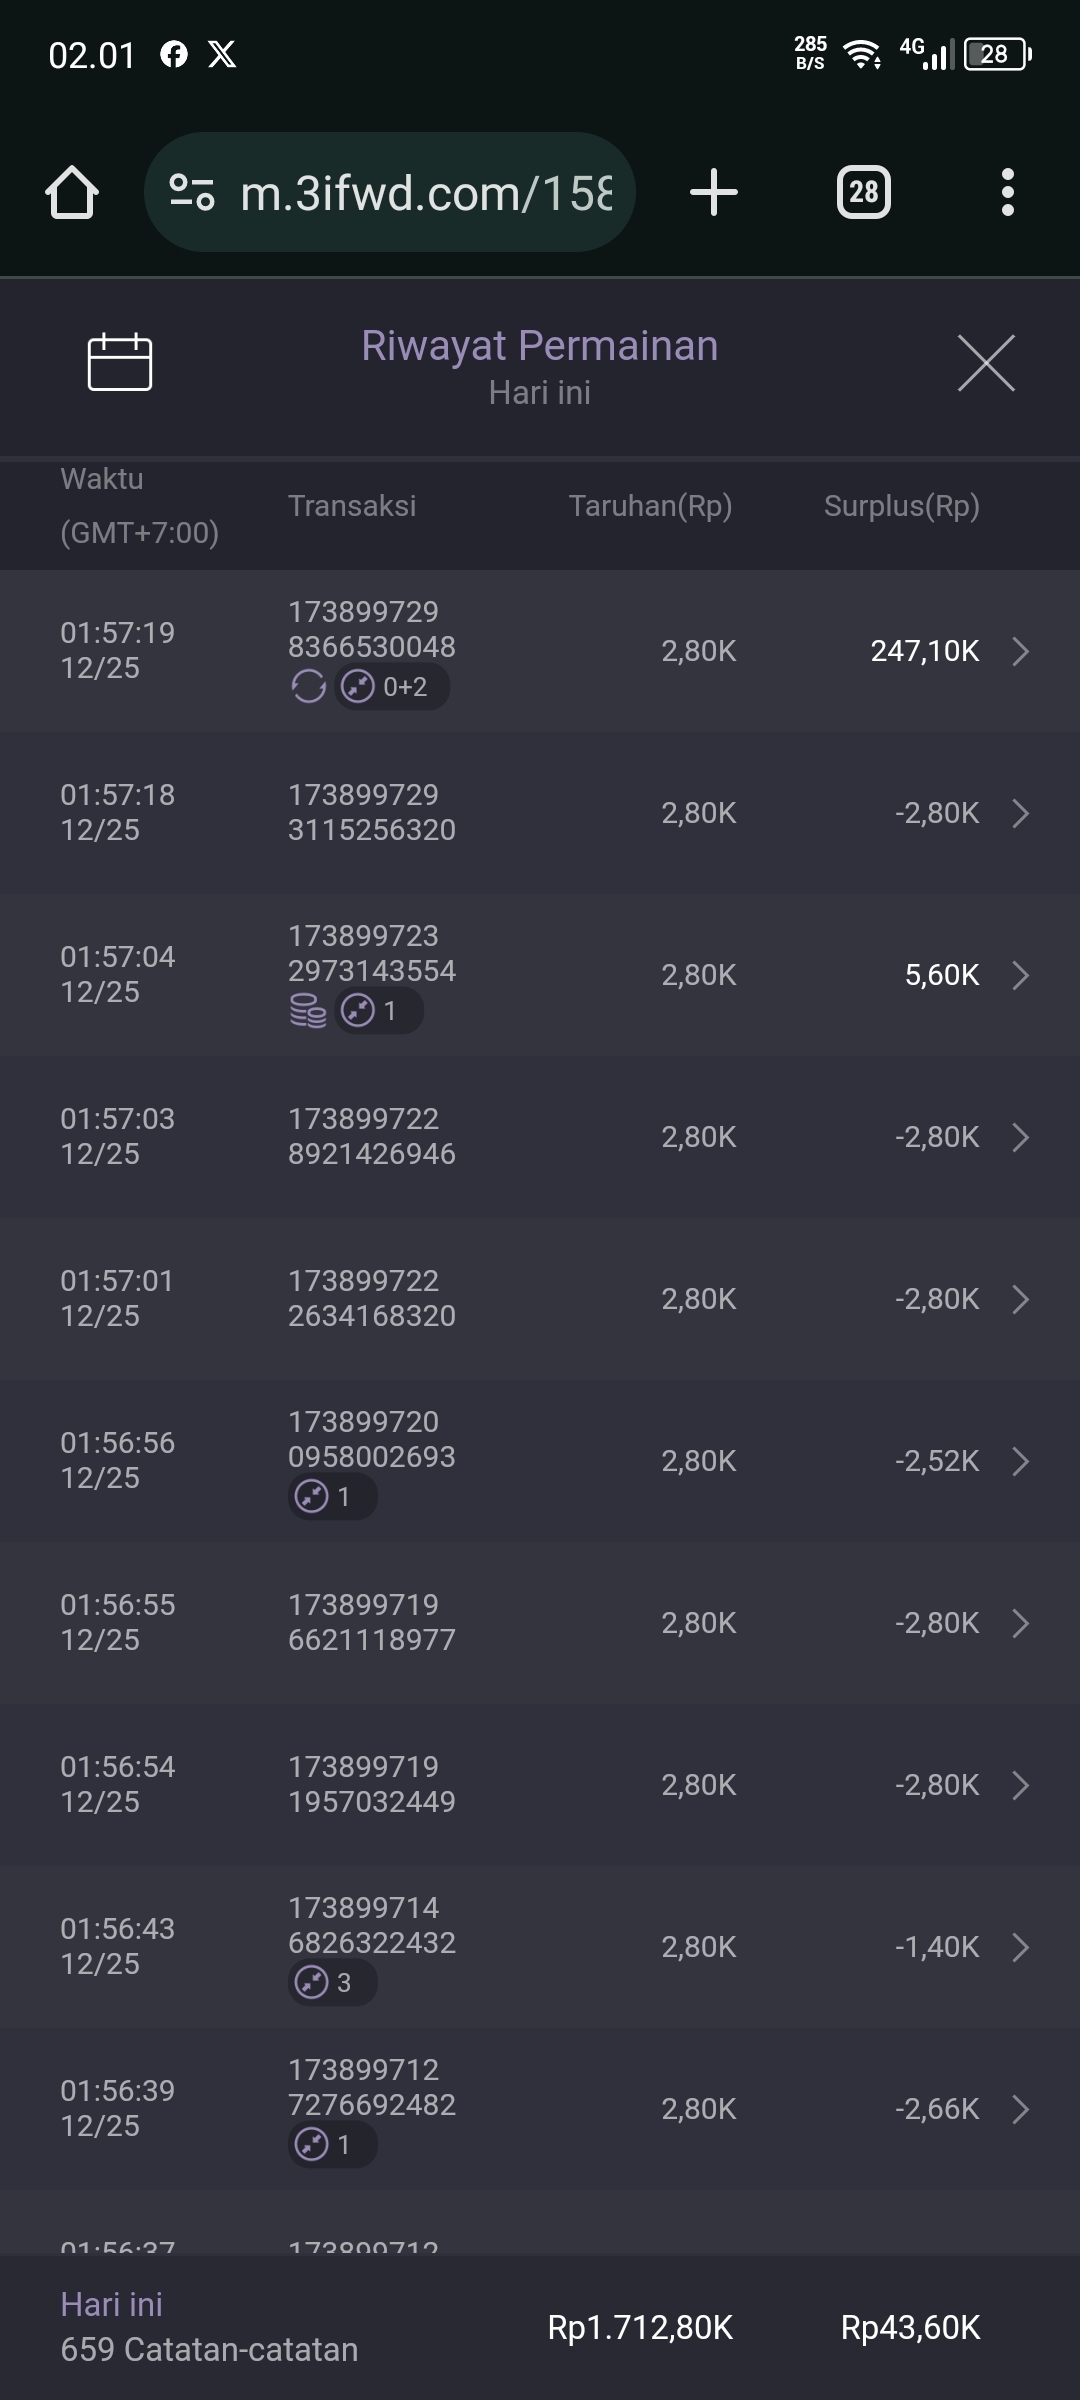Open the calendar date picker icon
The image size is (1080, 2400).
(120, 362)
